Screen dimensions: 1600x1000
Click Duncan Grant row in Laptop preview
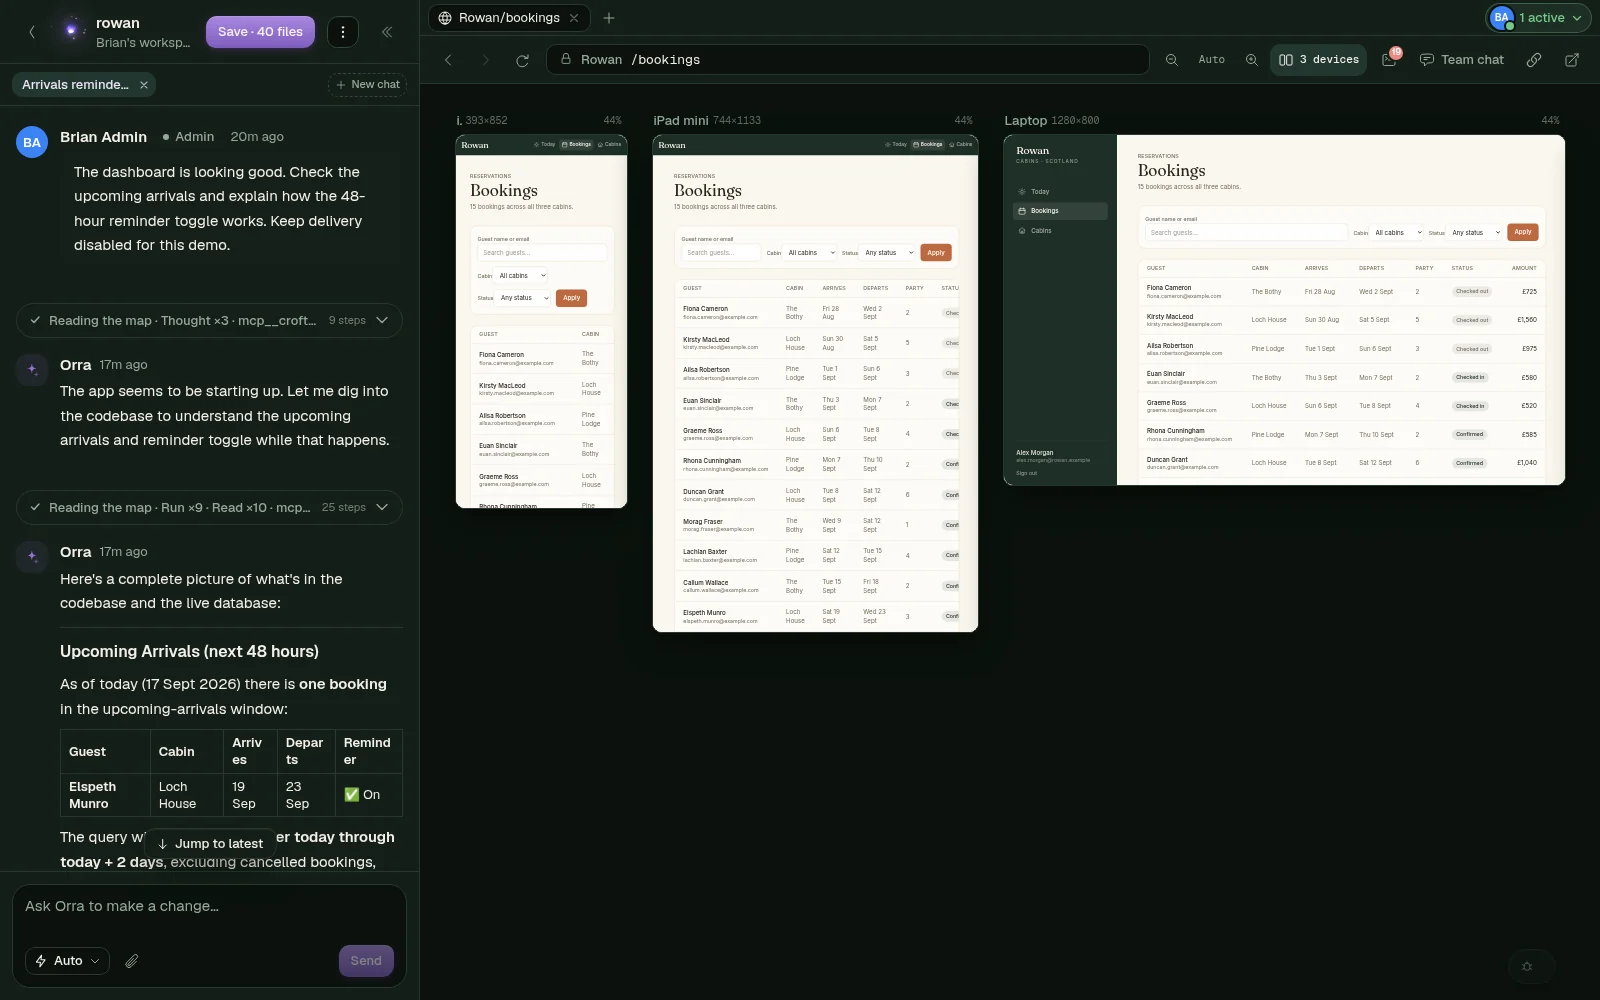click(1342, 464)
